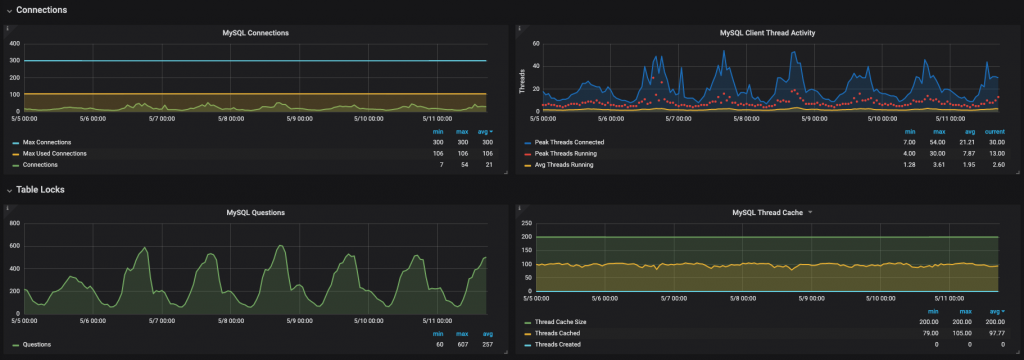
Task: Open MySQL Questions panel title menu
Action: tap(255, 212)
